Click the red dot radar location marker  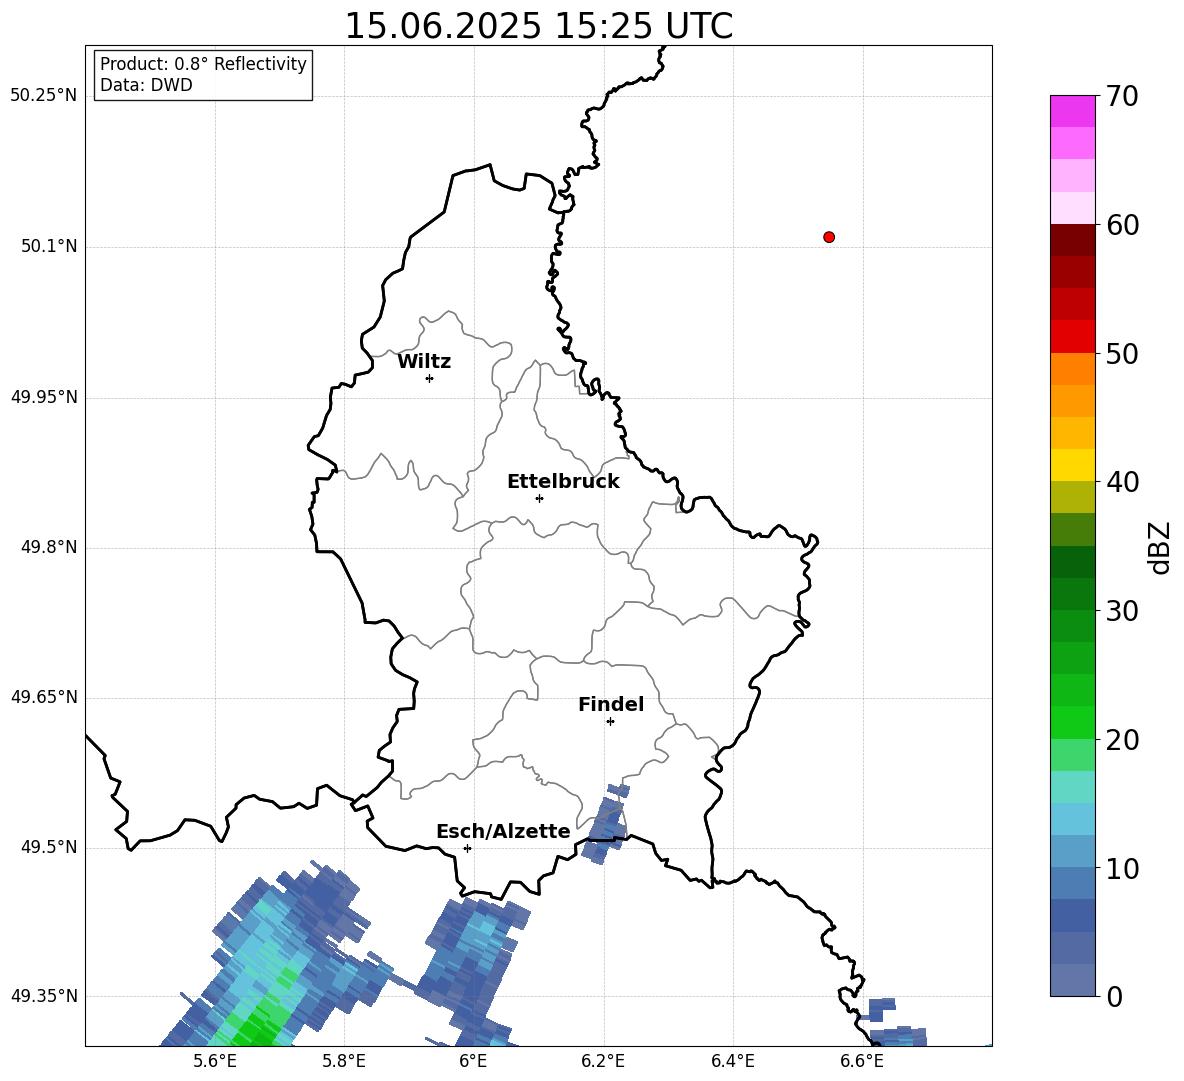(x=828, y=237)
